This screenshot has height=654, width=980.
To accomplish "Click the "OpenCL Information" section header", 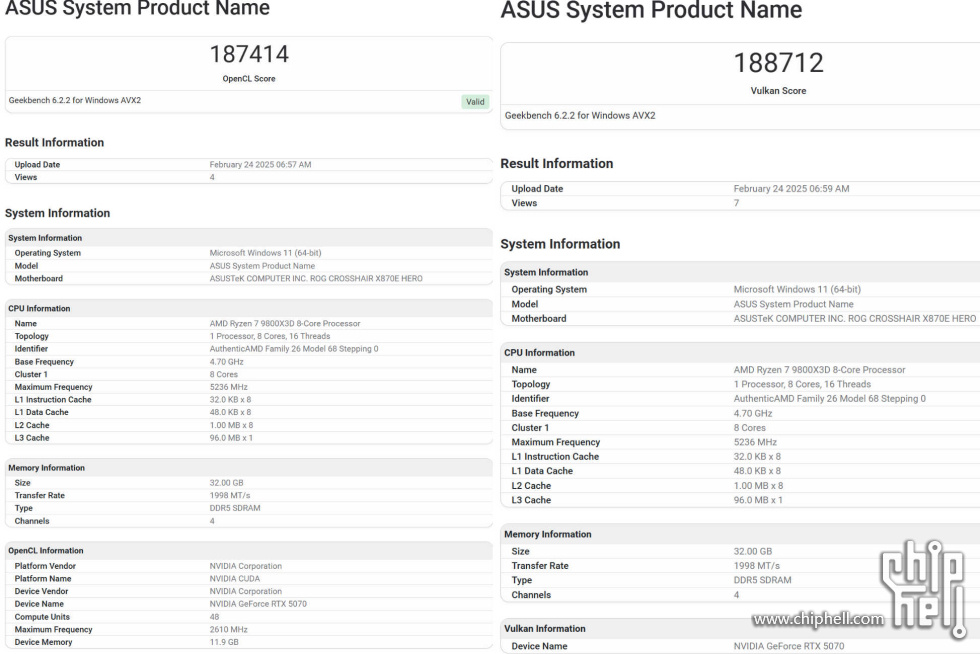I will coord(46,551).
